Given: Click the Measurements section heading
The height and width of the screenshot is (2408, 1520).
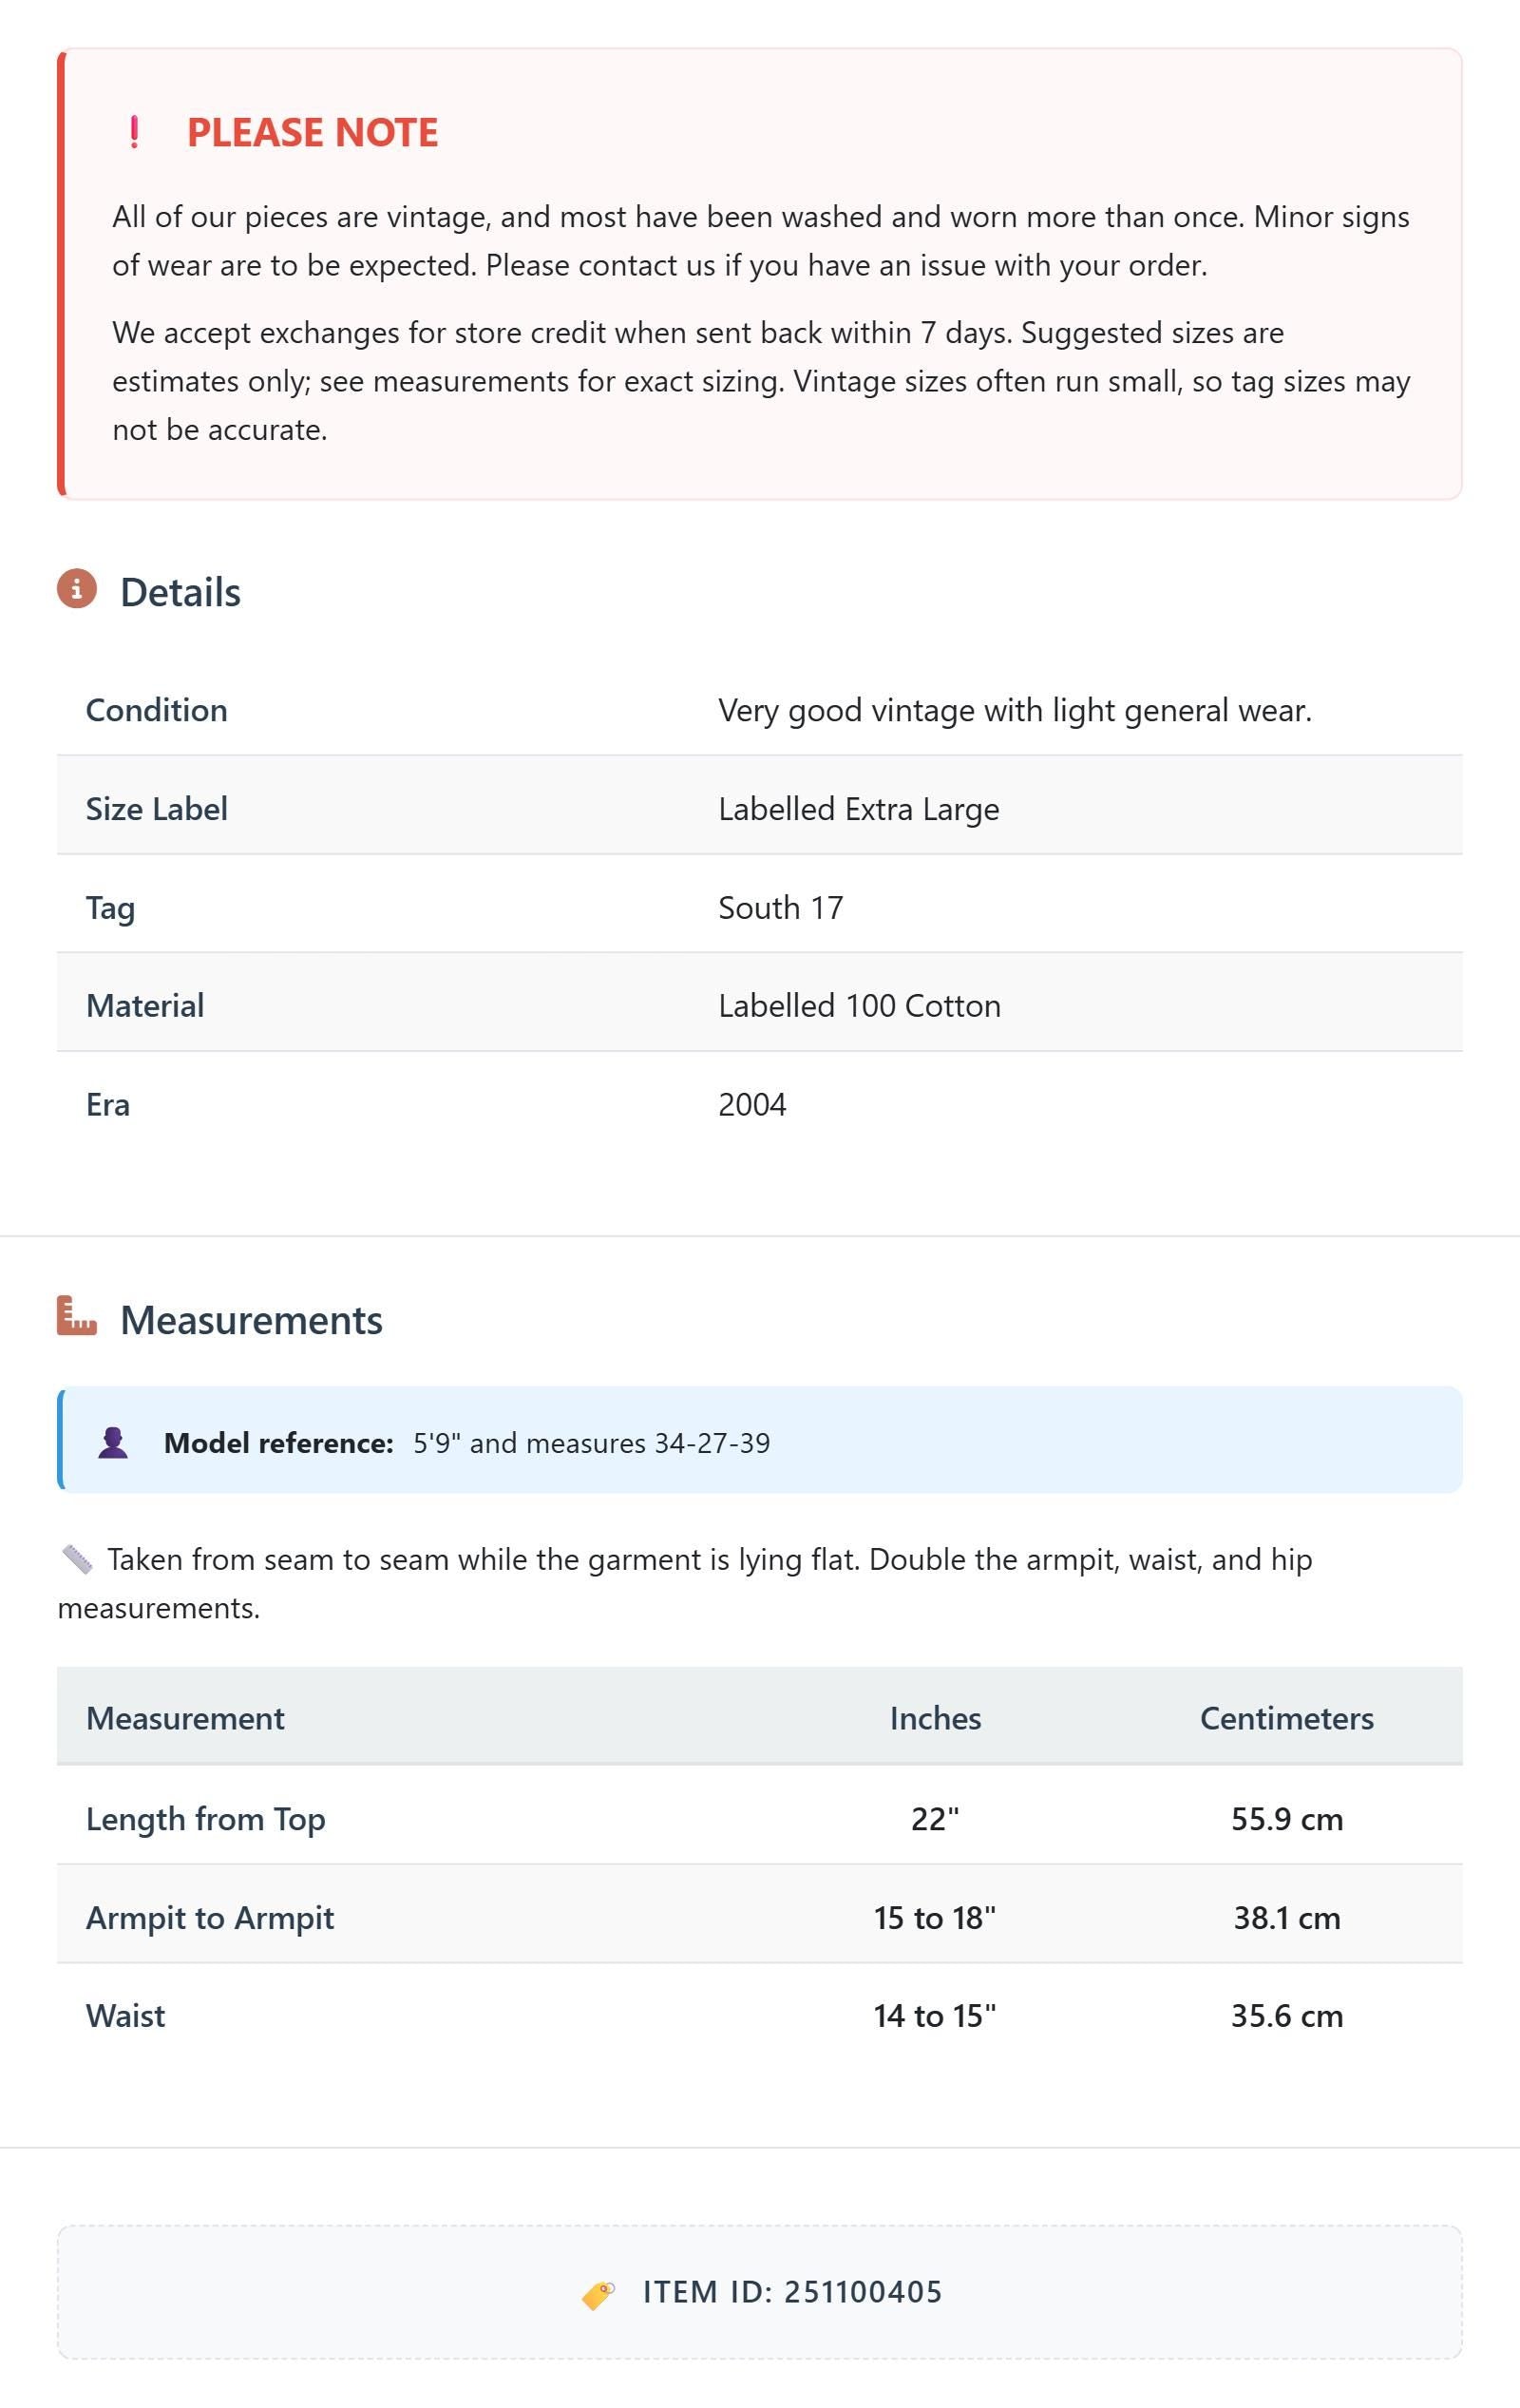Looking at the screenshot, I should click(251, 1320).
